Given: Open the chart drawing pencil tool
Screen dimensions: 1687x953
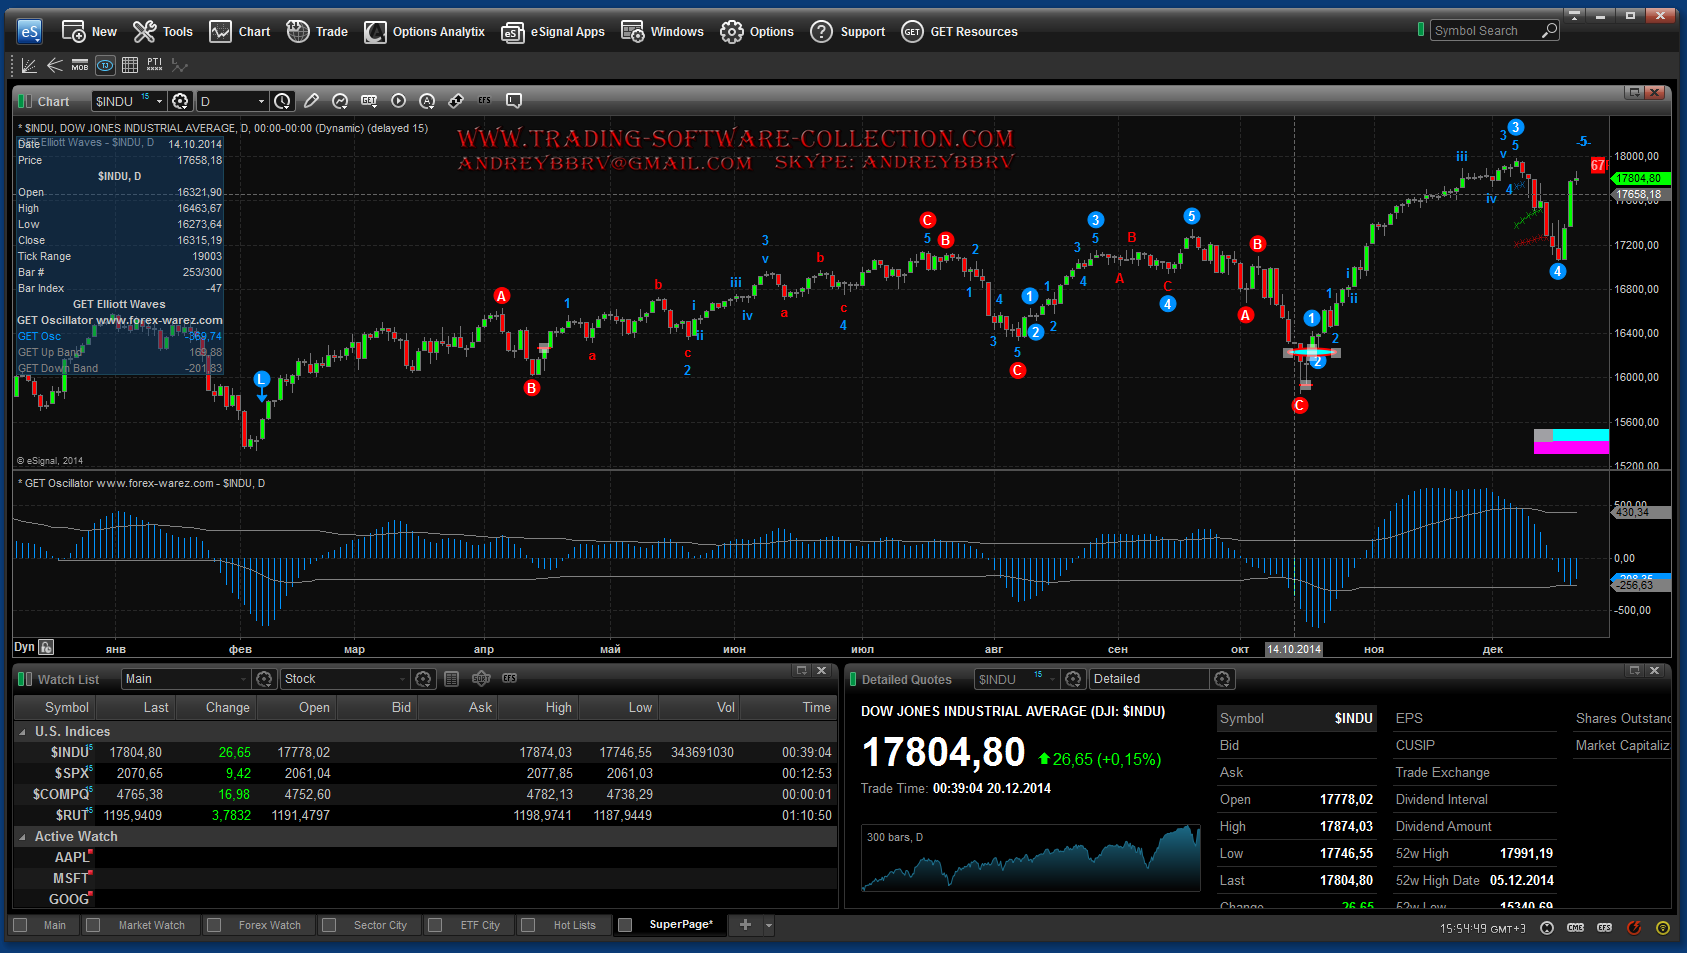Looking at the screenshot, I should [312, 101].
